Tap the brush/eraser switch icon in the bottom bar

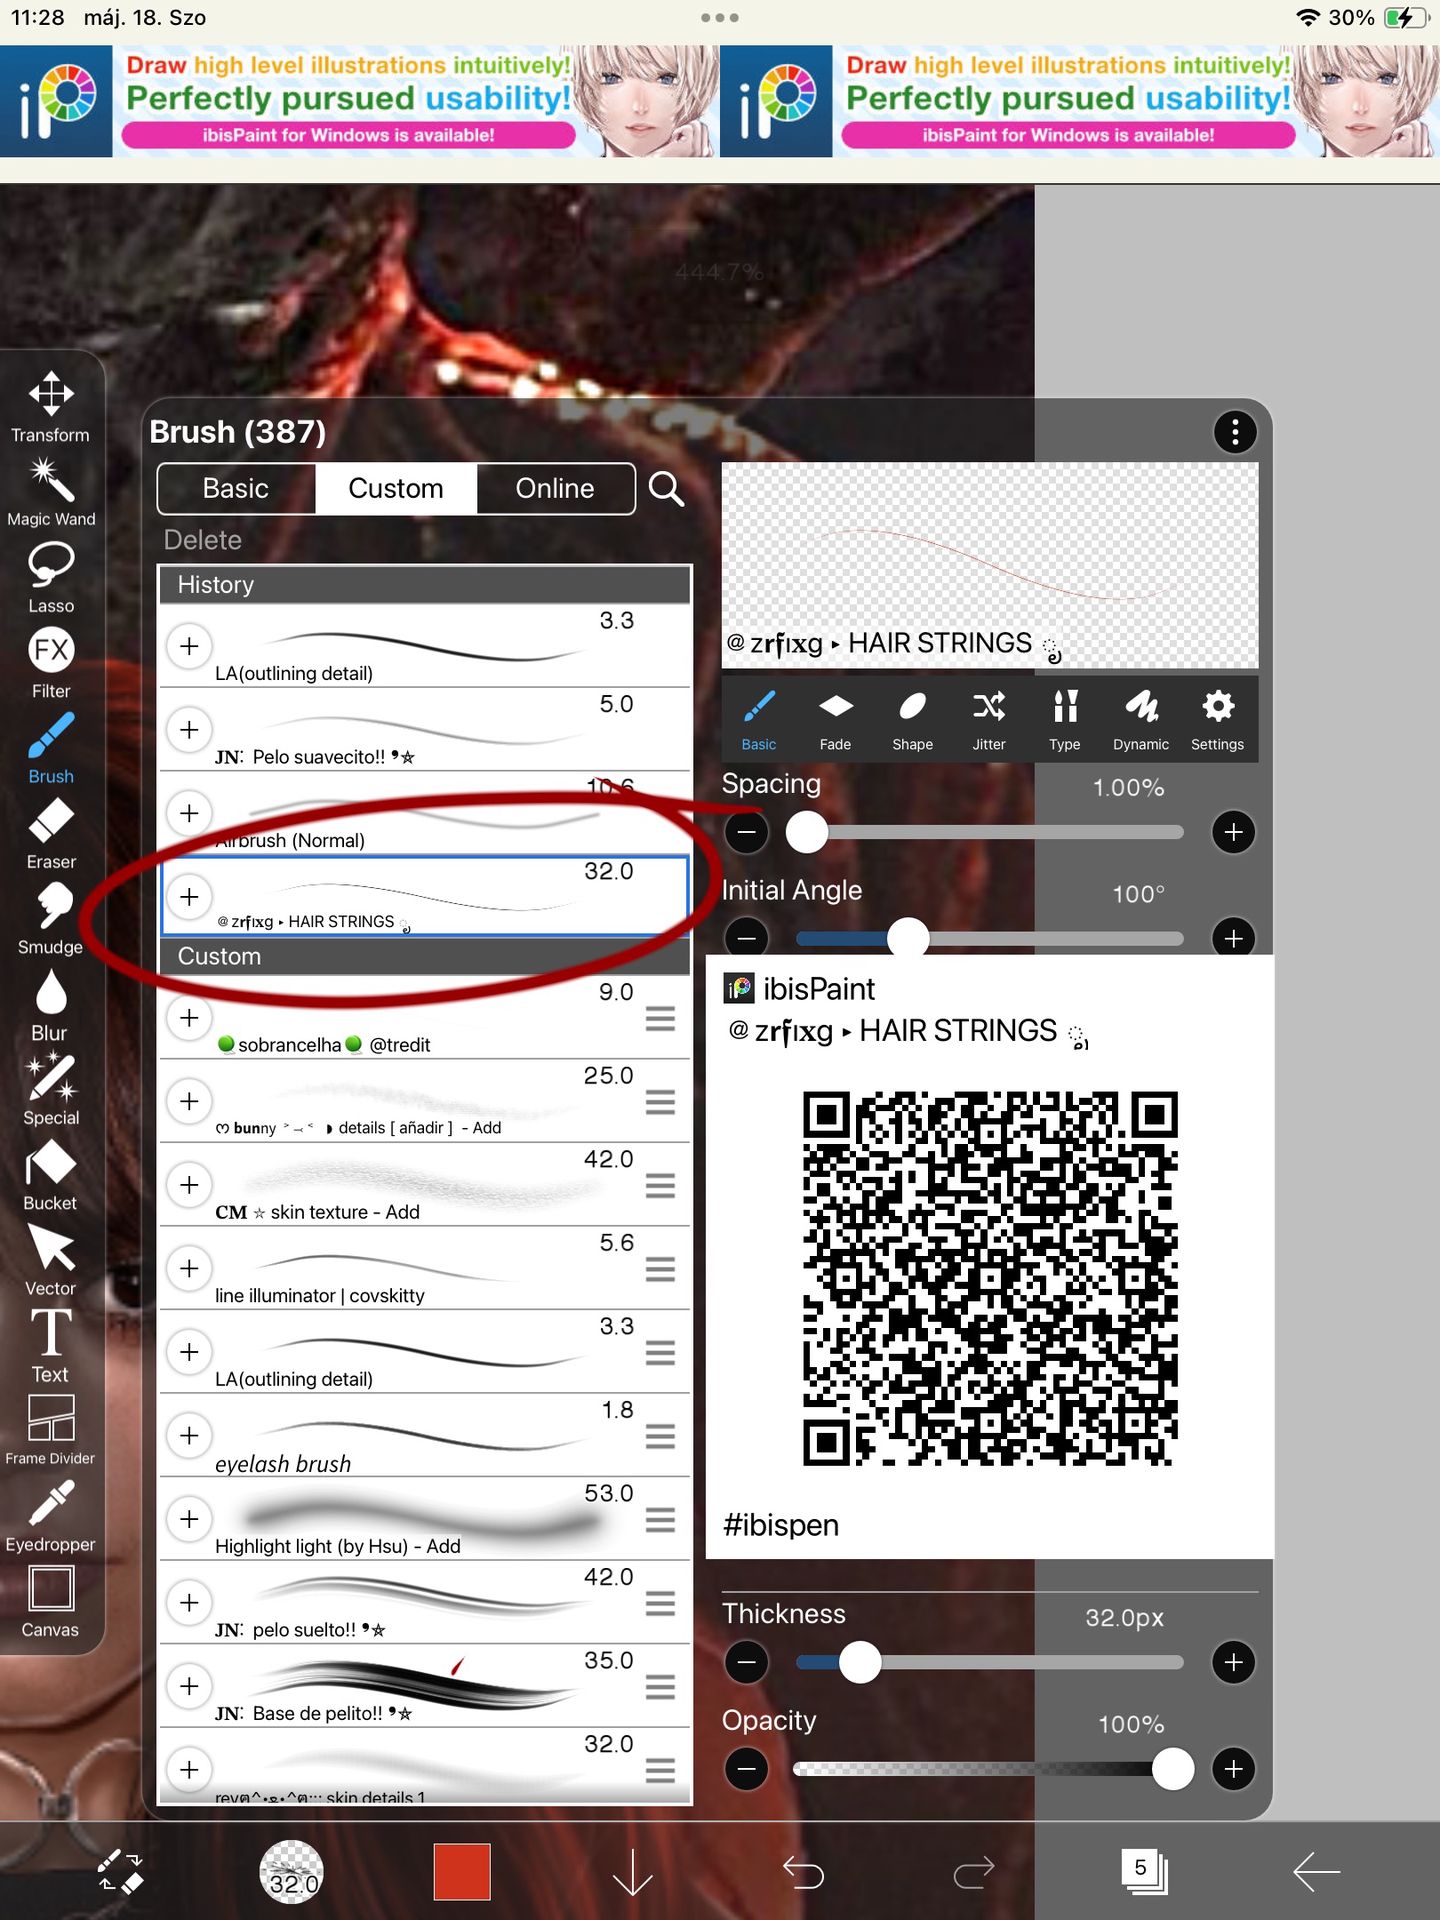121,1871
